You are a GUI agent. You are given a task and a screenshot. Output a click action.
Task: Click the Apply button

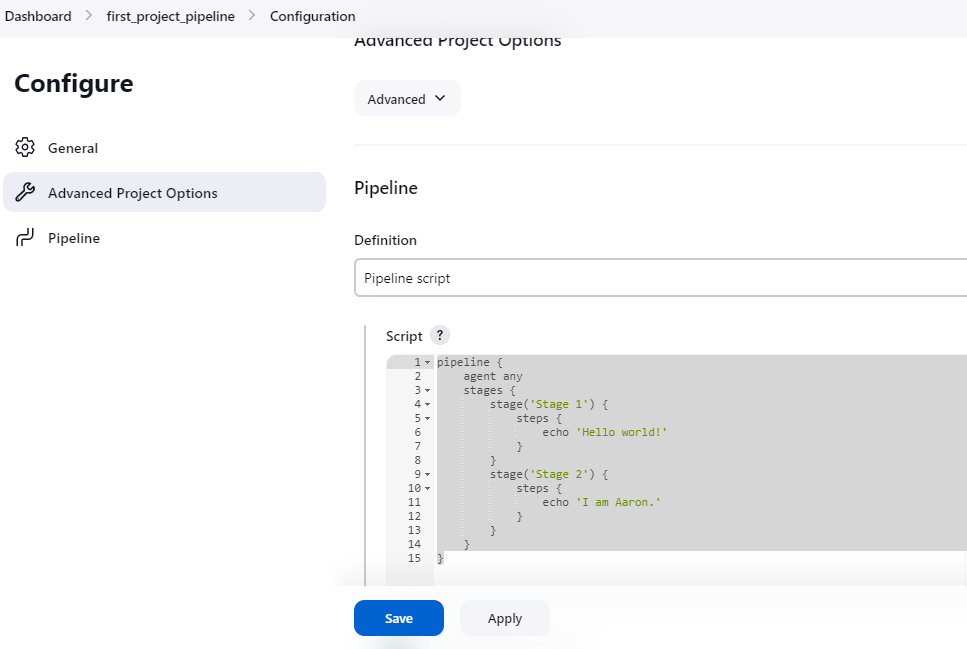coord(505,618)
